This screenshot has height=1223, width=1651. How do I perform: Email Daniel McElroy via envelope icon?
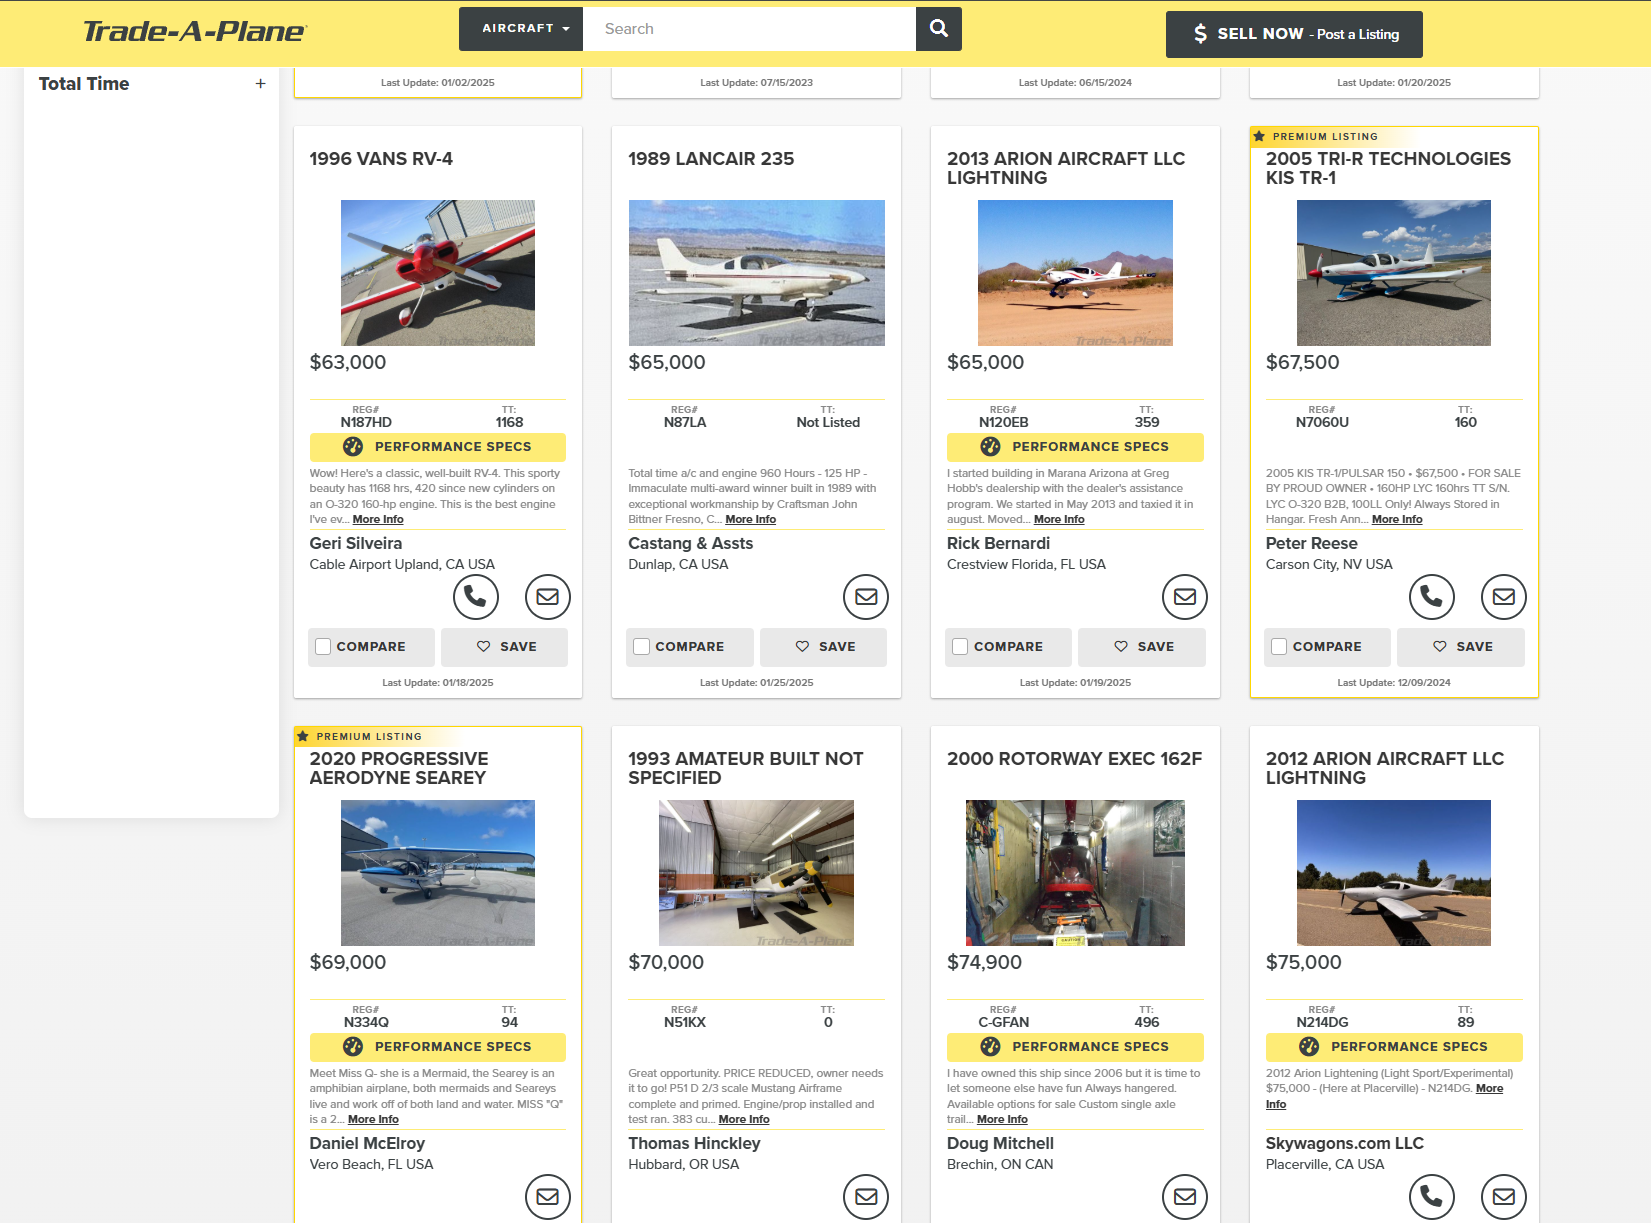pyautogui.click(x=547, y=1197)
